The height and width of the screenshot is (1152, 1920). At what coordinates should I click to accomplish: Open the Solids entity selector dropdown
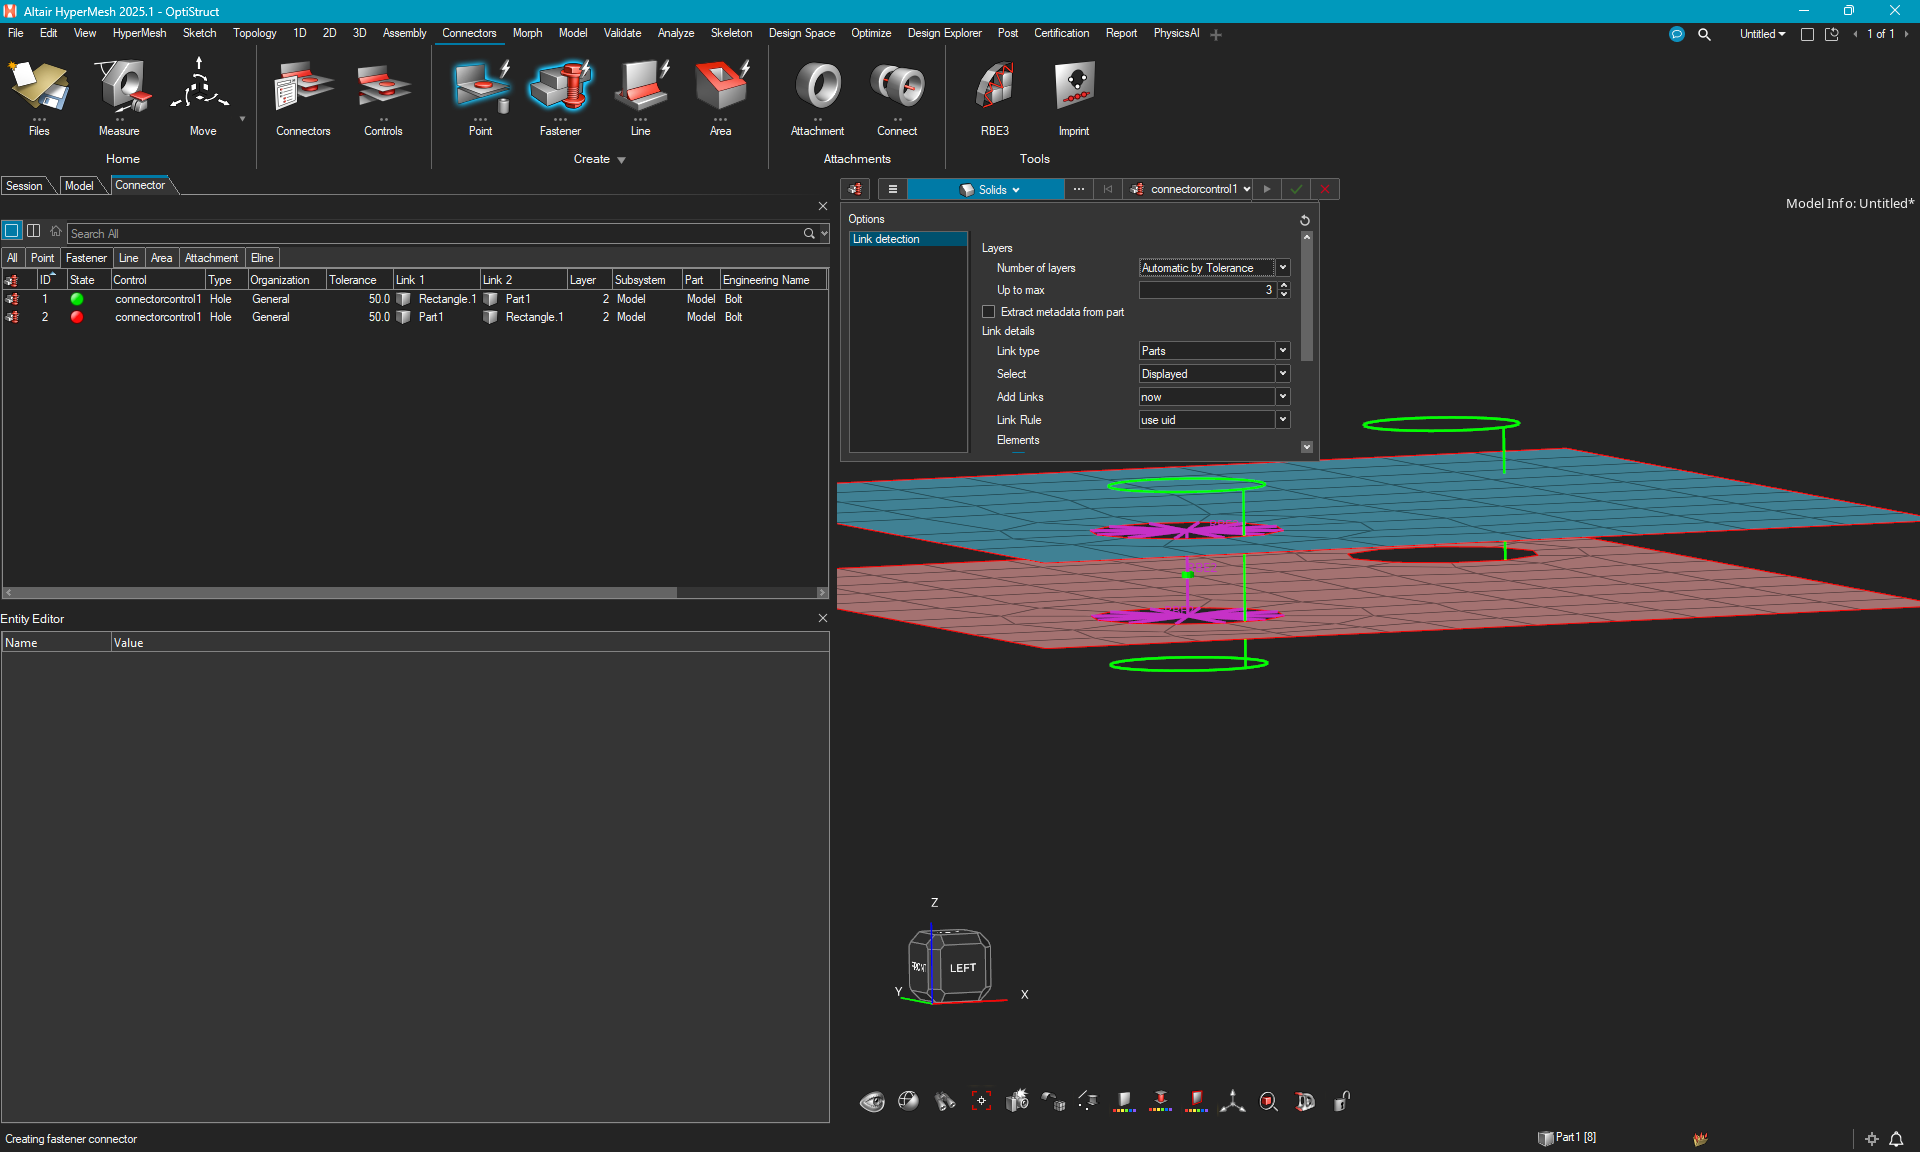click(987, 189)
